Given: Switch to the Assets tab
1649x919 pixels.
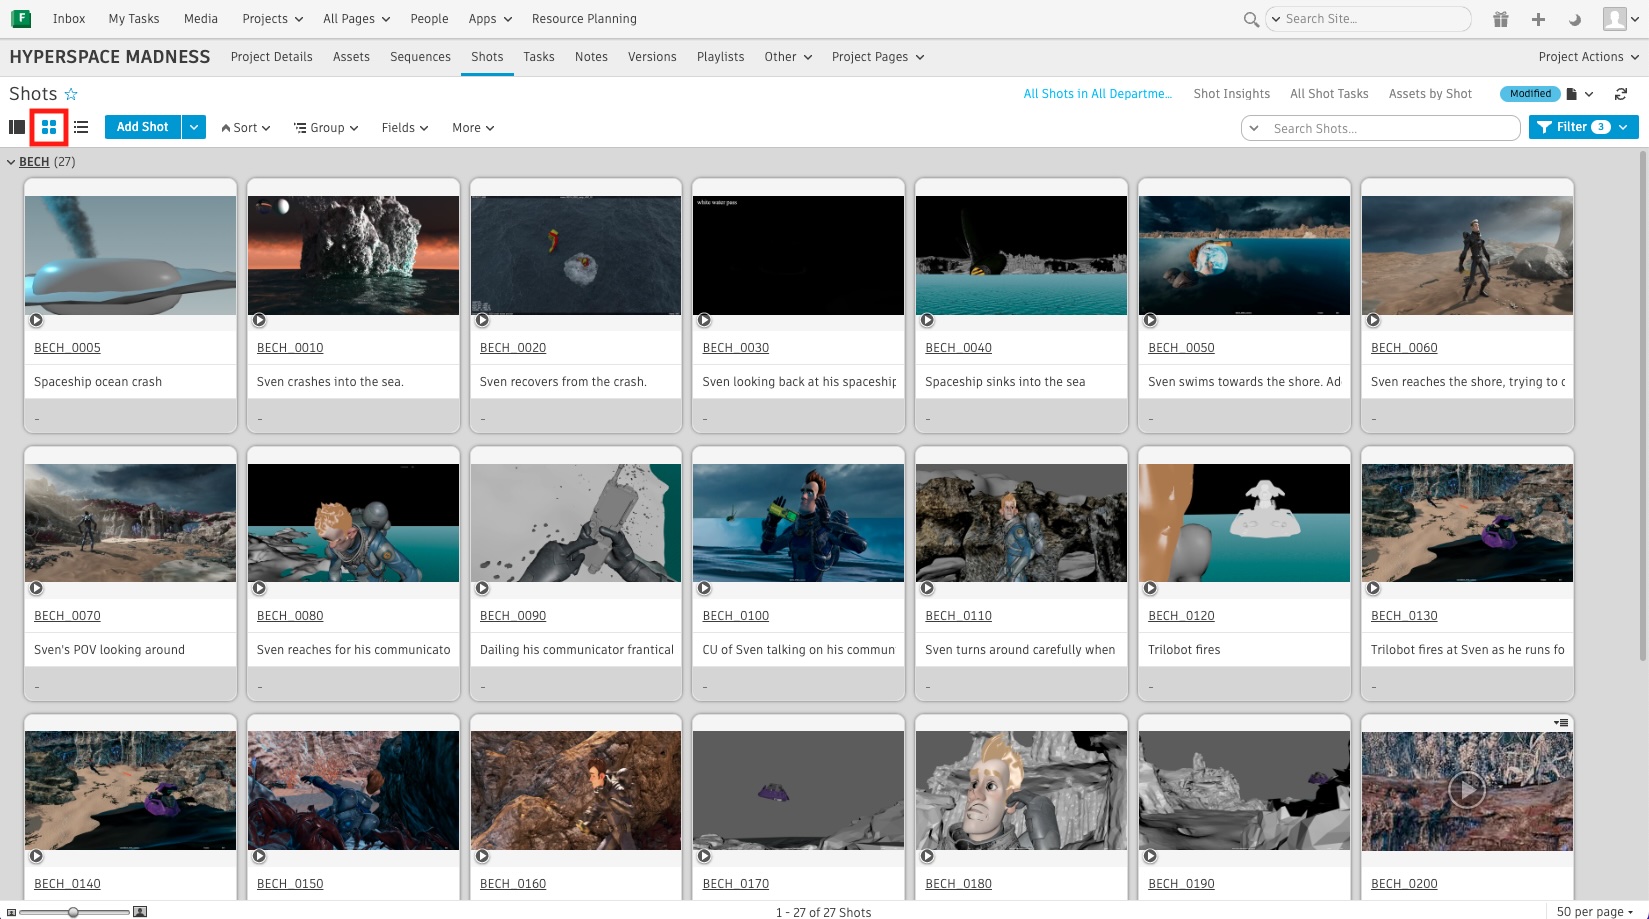Looking at the screenshot, I should (x=351, y=57).
